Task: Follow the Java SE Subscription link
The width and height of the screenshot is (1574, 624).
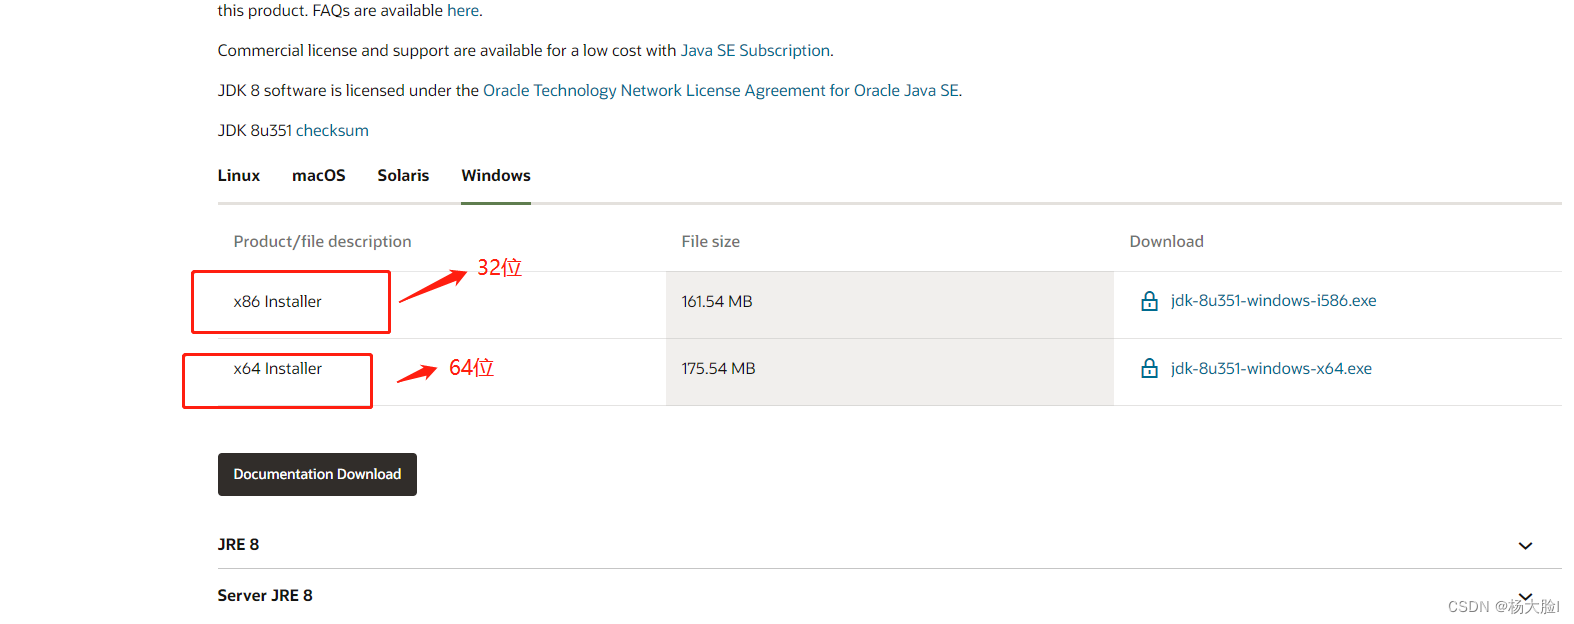Action: click(x=755, y=51)
